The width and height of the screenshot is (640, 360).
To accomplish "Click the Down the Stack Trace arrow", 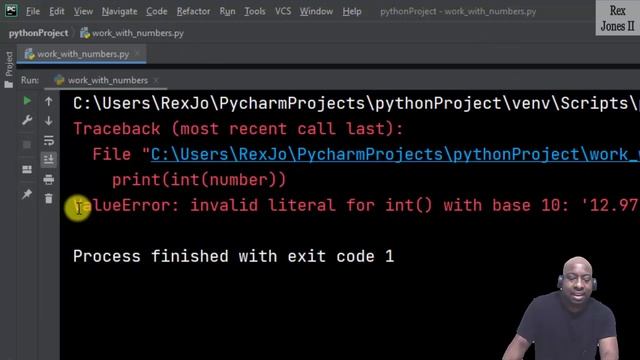I will point(49,121).
